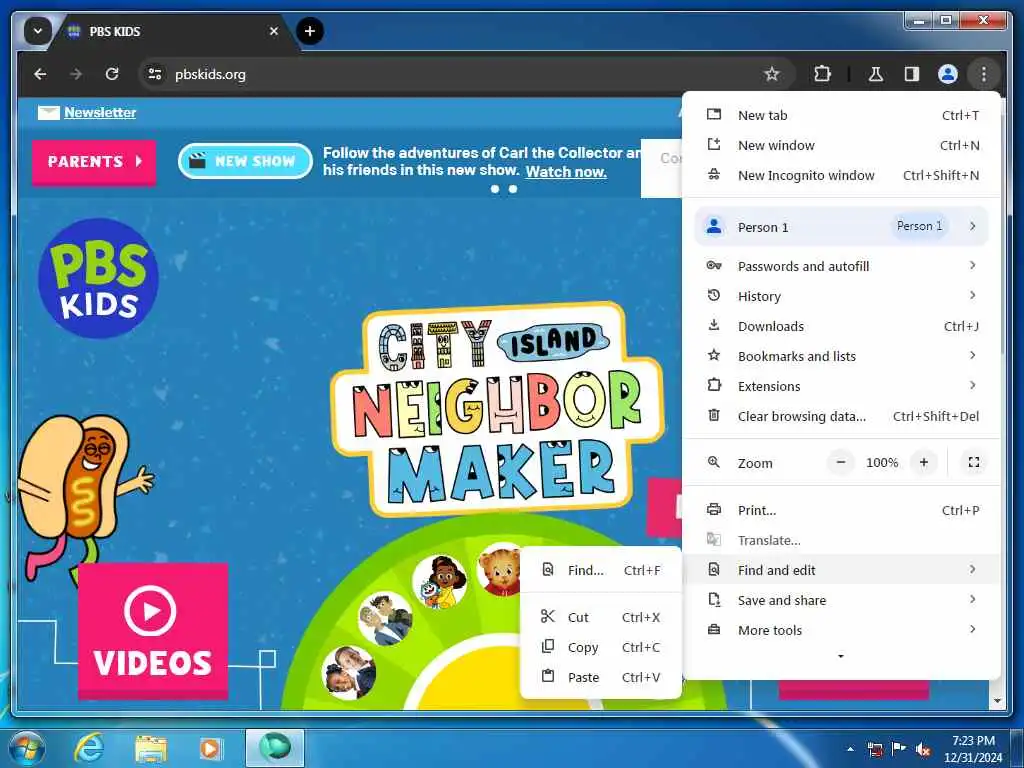Expand Passwords and autofill submenu
Viewport: 1024px width, 768px height.
(841, 266)
